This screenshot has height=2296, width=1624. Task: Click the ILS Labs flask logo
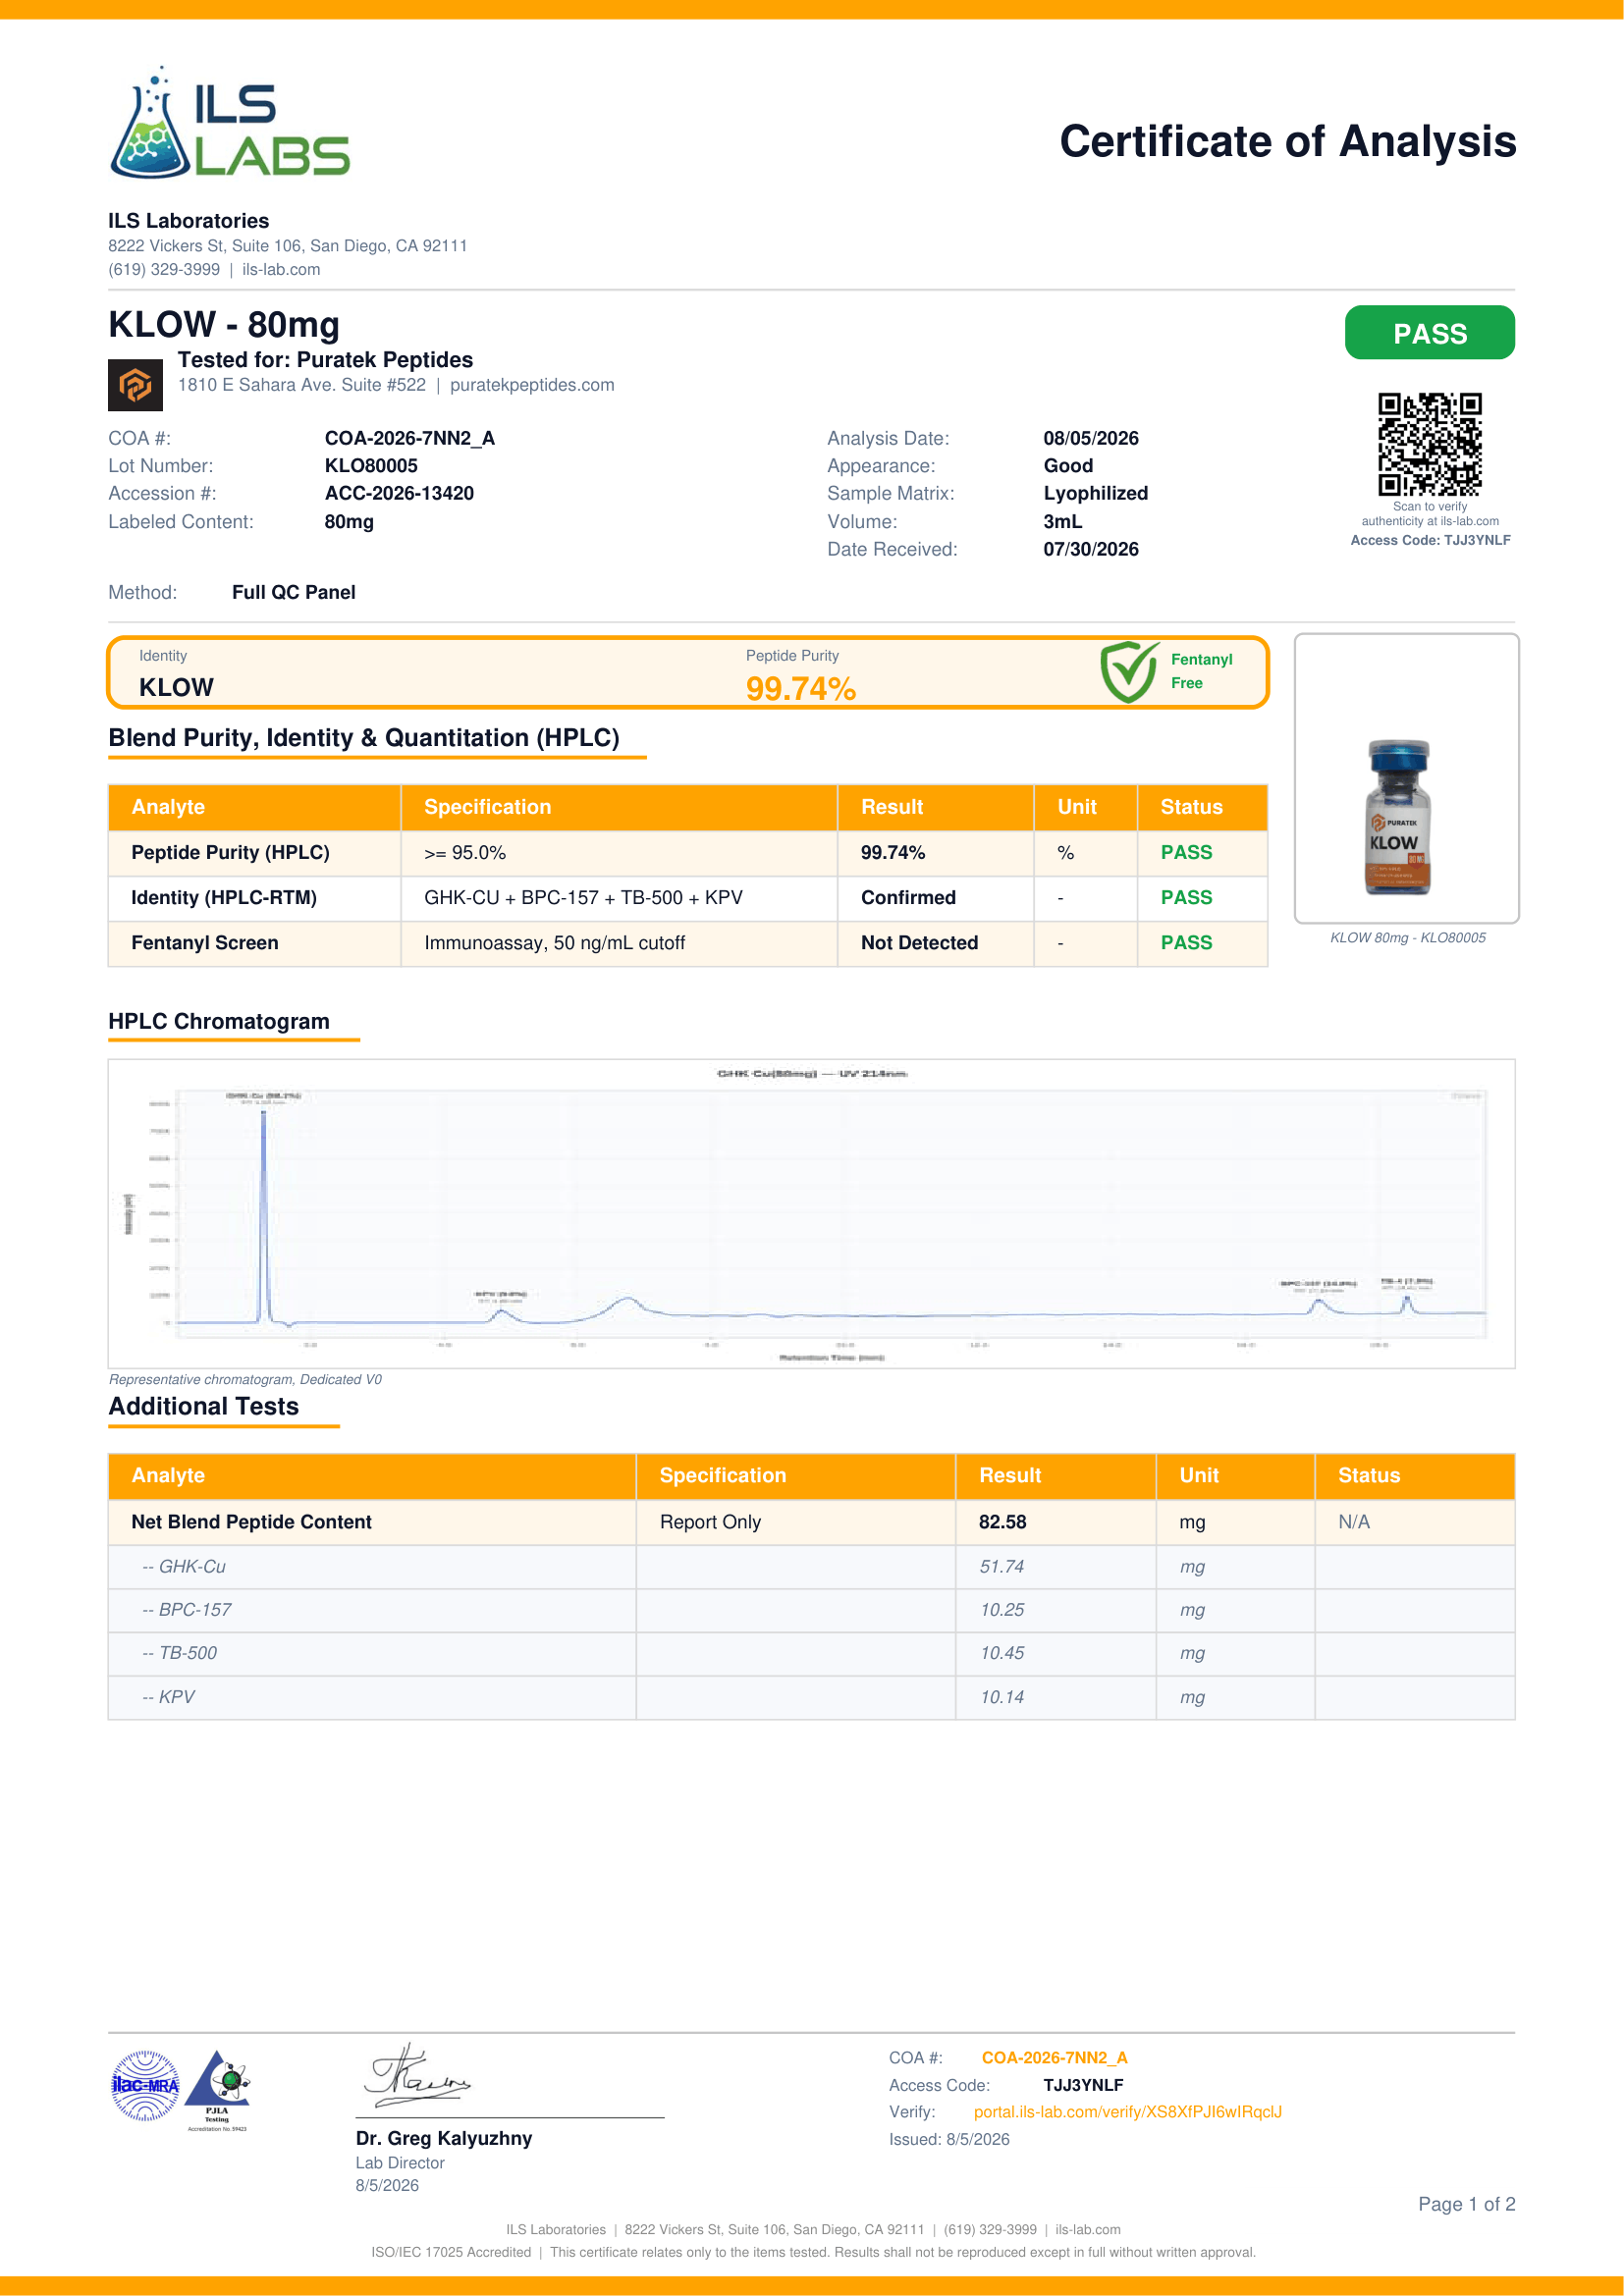(x=229, y=122)
